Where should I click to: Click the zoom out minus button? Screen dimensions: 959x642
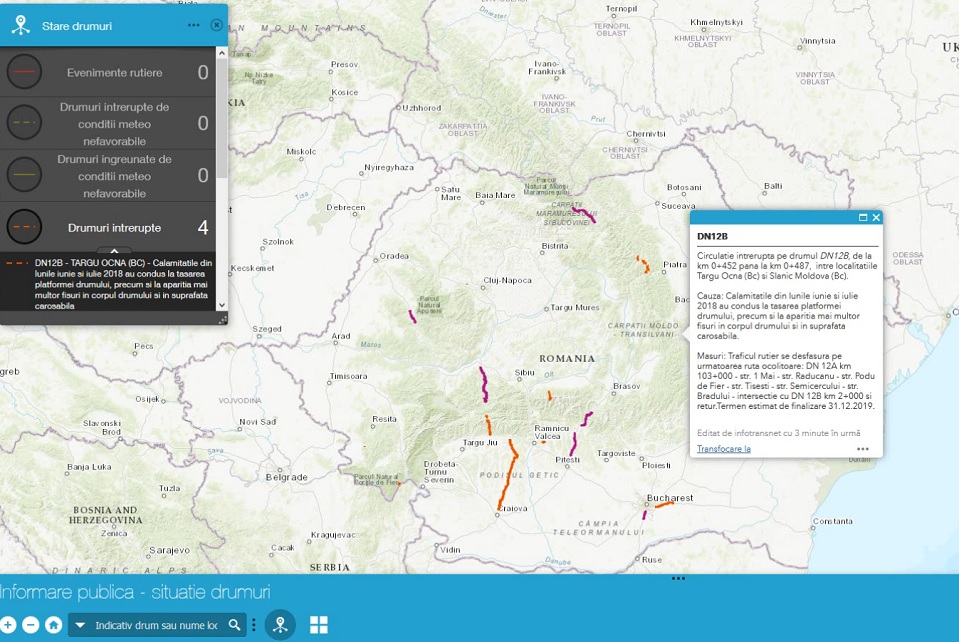coord(31,625)
